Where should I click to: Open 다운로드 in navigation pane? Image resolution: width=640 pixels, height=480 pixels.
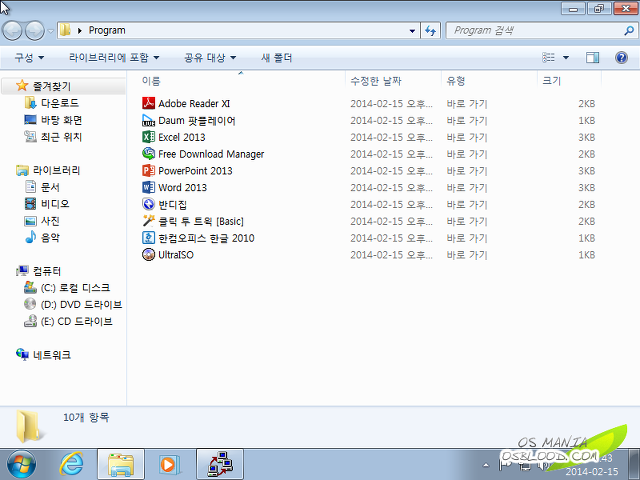click(x=60, y=103)
